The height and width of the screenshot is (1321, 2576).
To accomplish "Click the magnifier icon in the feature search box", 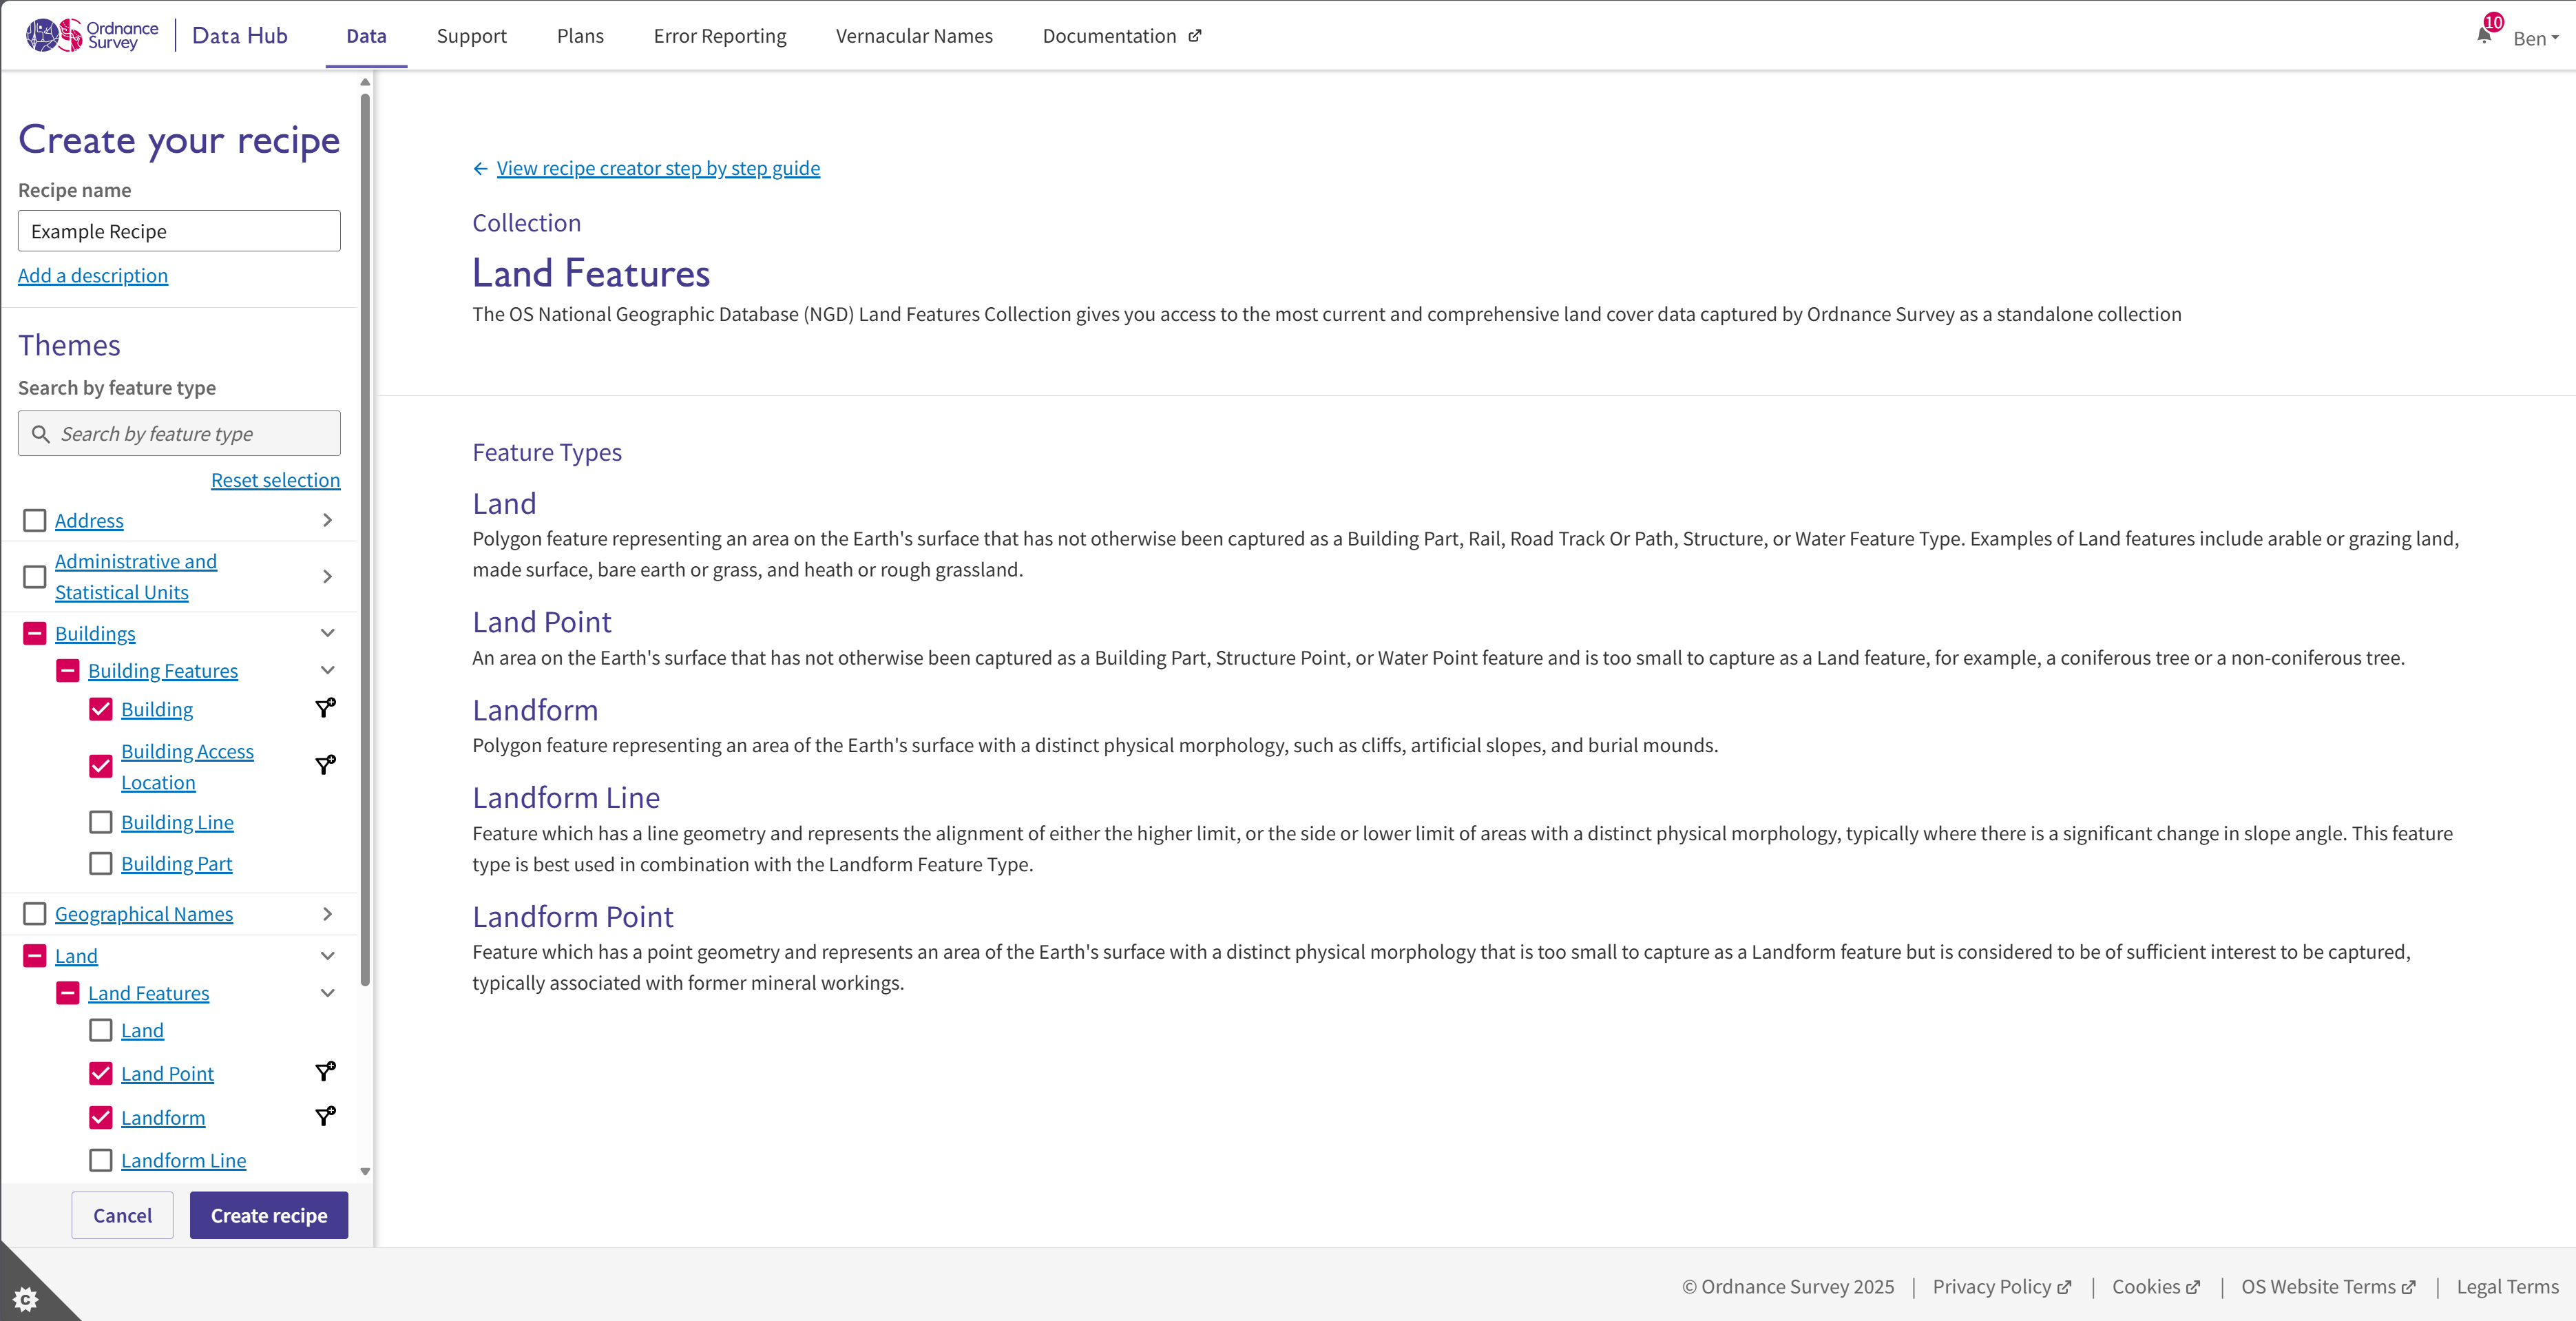I will 41,433.
